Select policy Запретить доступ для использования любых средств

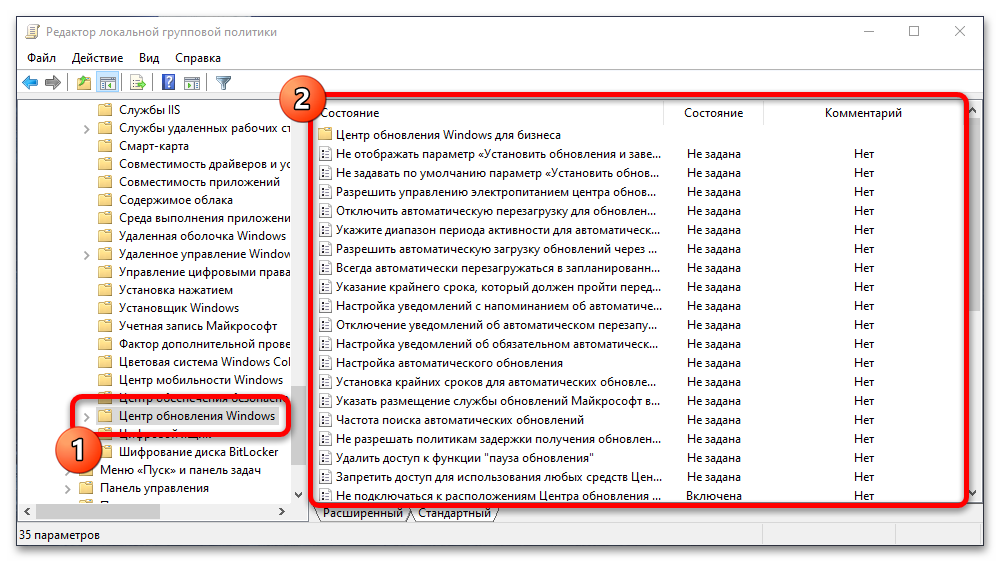pos(499,477)
